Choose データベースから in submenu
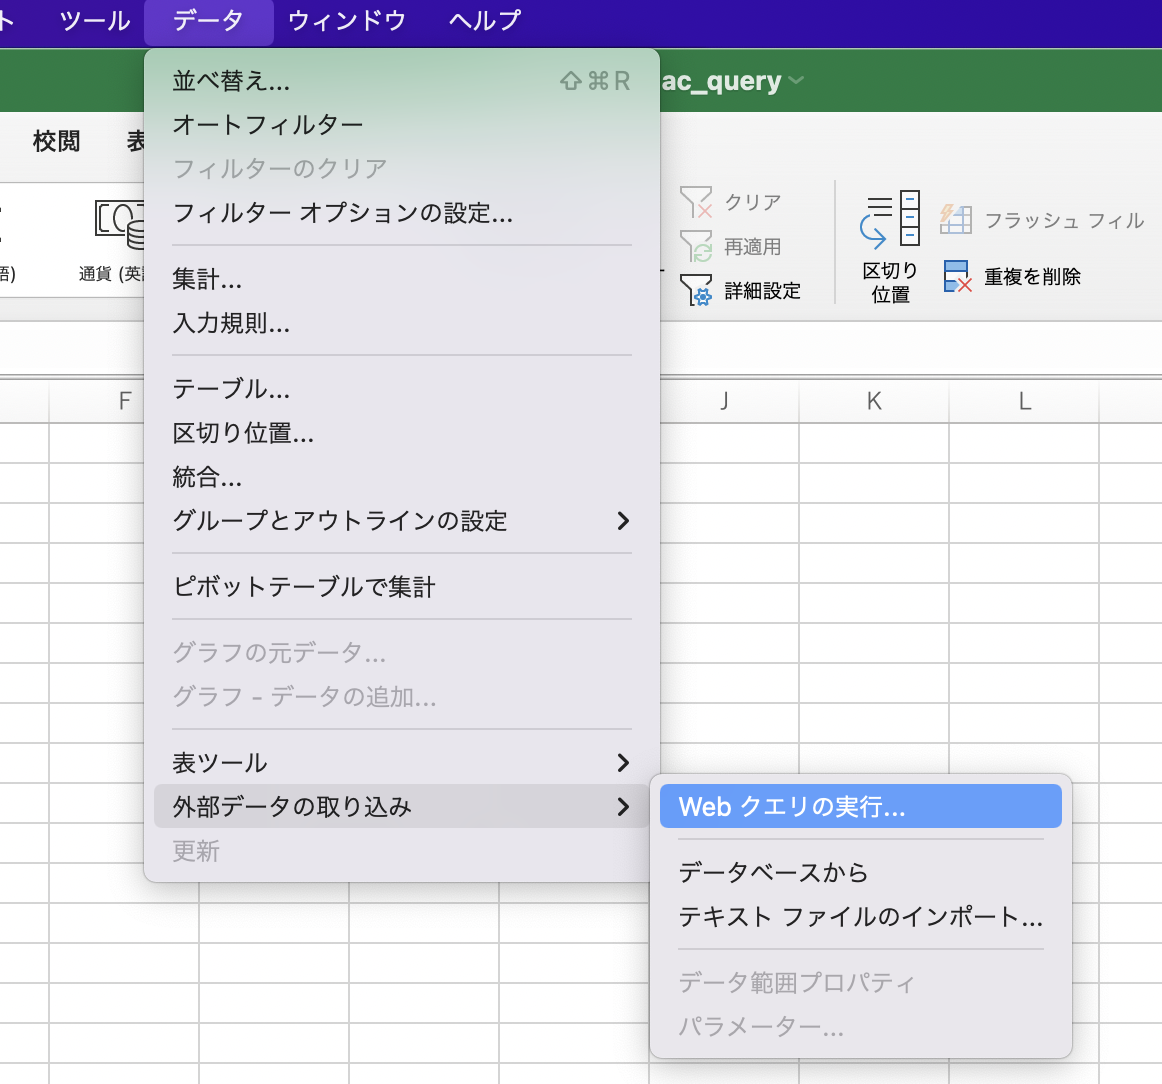Viewport: 1162px width, 1084px height. pos(860,872)
